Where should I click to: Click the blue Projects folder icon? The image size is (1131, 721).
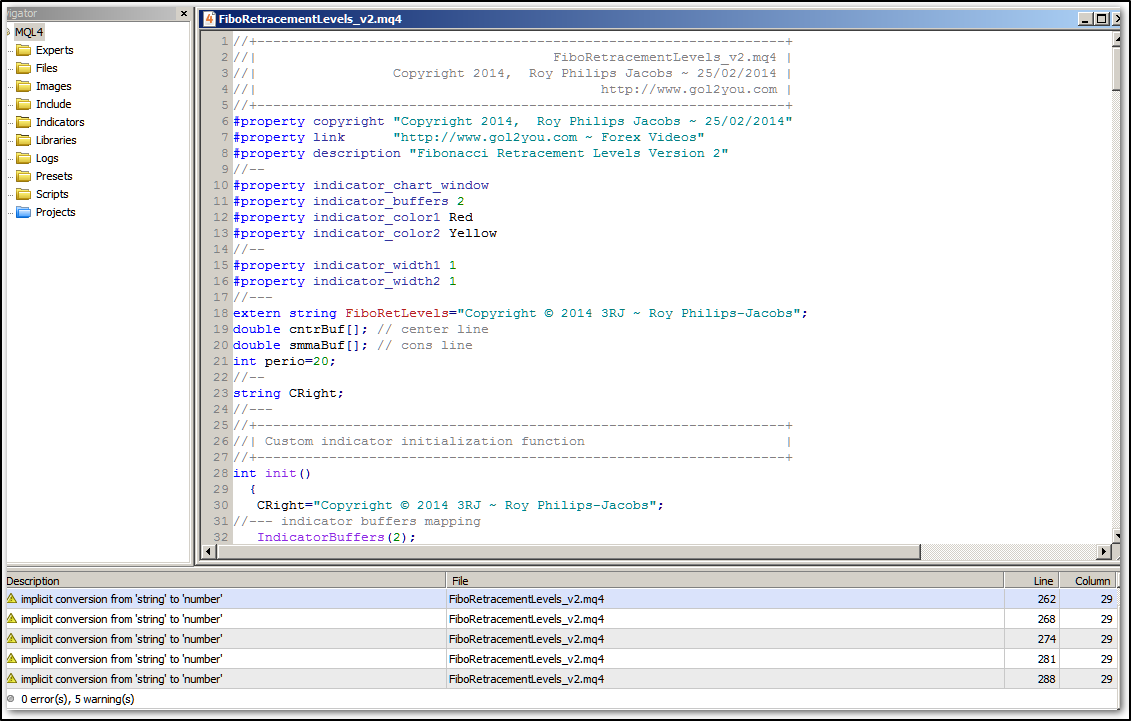coord(23,212)
